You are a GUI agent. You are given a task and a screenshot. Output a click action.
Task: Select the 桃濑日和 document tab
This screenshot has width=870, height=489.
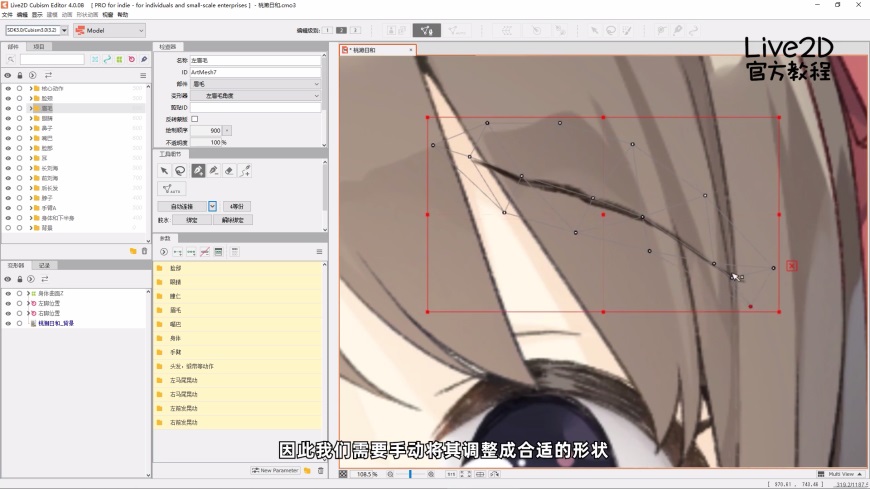(378, 50)
